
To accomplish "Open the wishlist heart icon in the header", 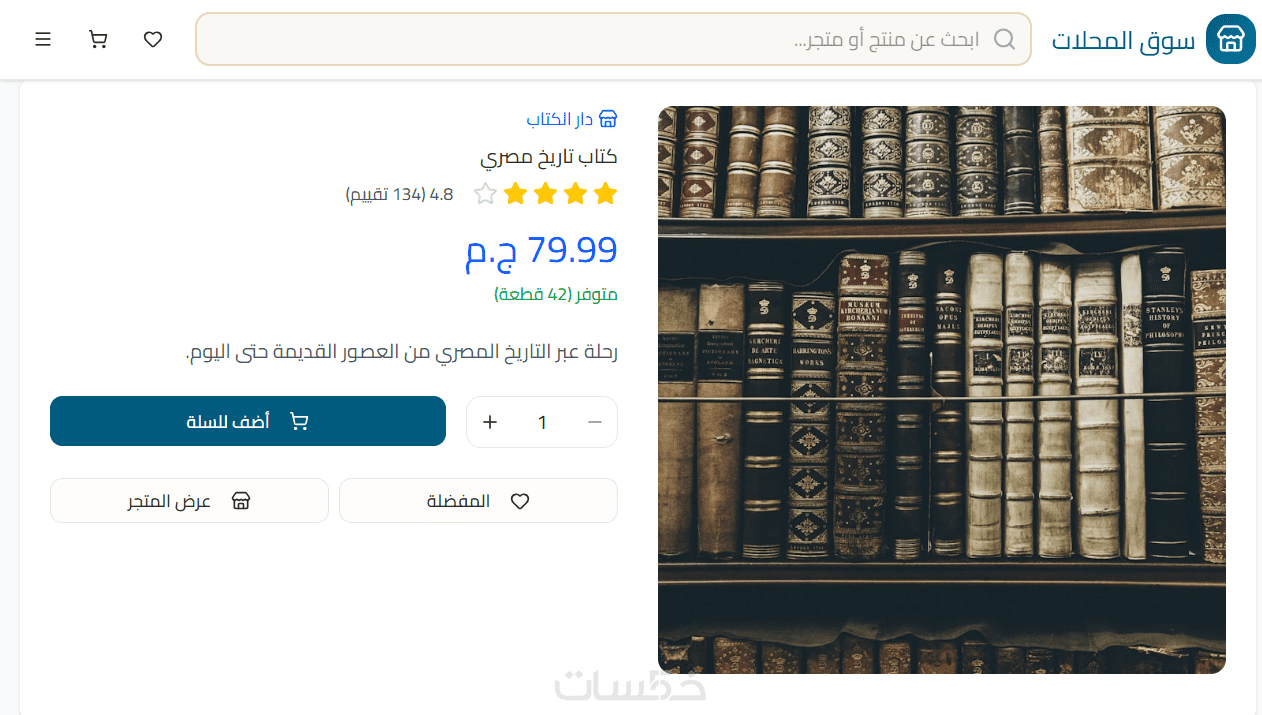I will pyautogui.click(x=153, y=39).
